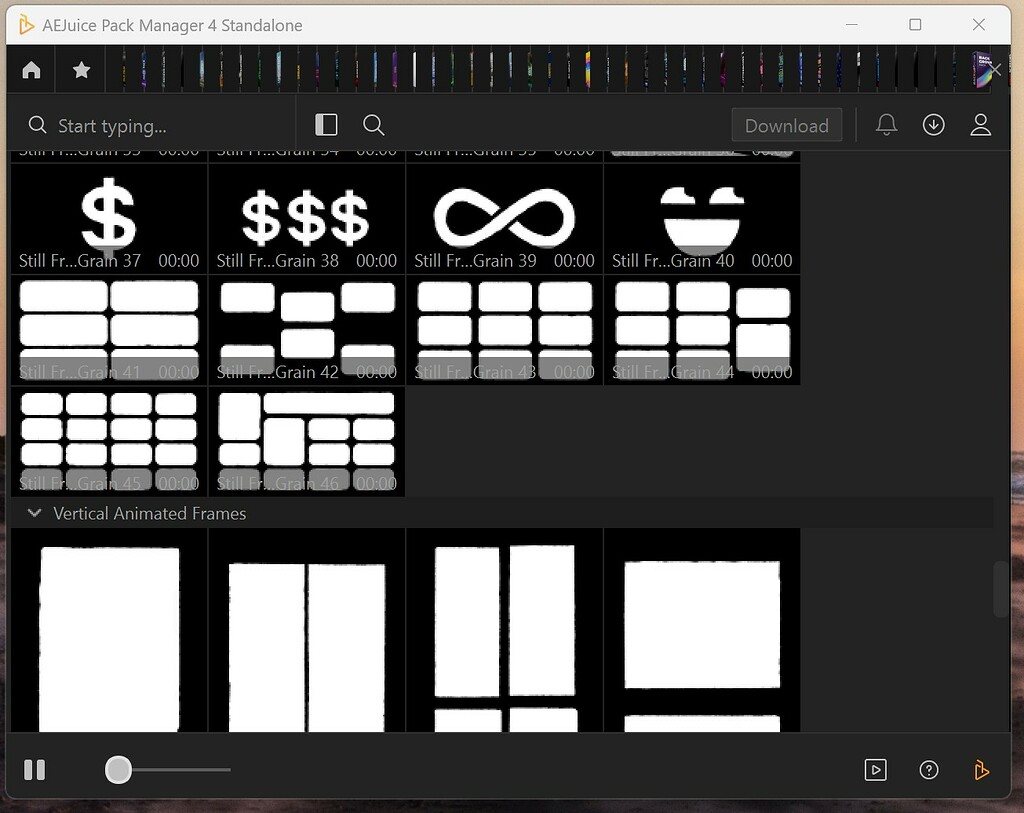1024x813 pixels.
Task: Open the Favorites star tab
Action: click(82, 70)
